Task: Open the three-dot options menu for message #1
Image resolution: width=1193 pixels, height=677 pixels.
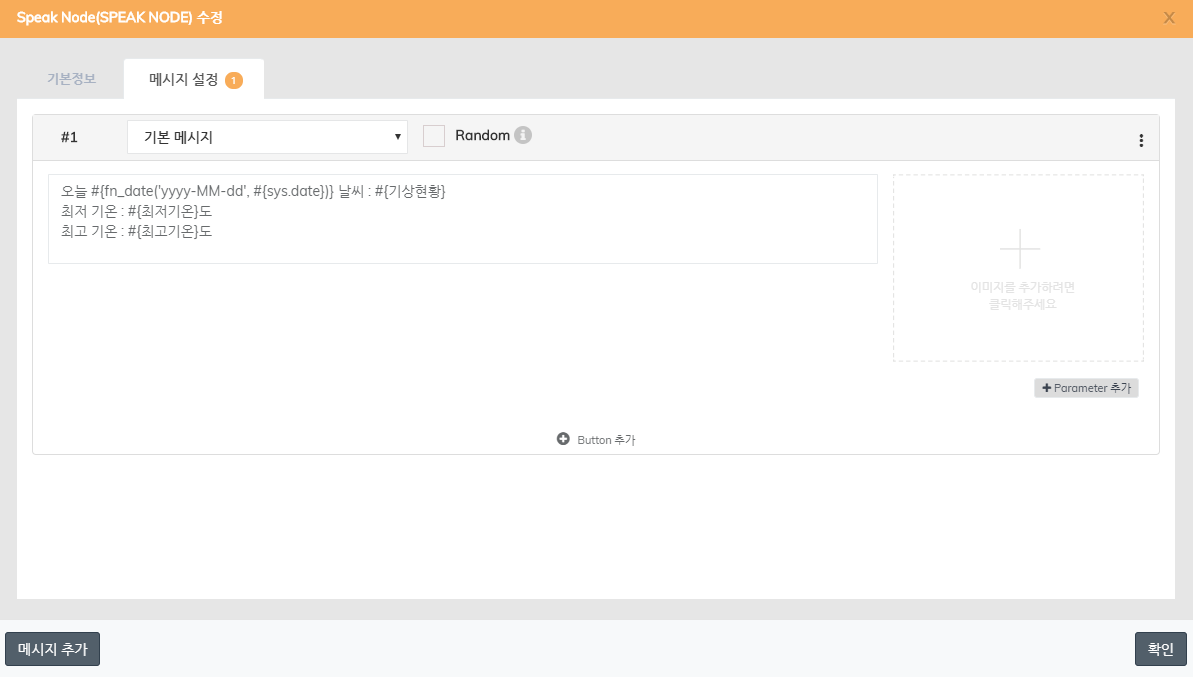Action: (x=1141, y=140)
